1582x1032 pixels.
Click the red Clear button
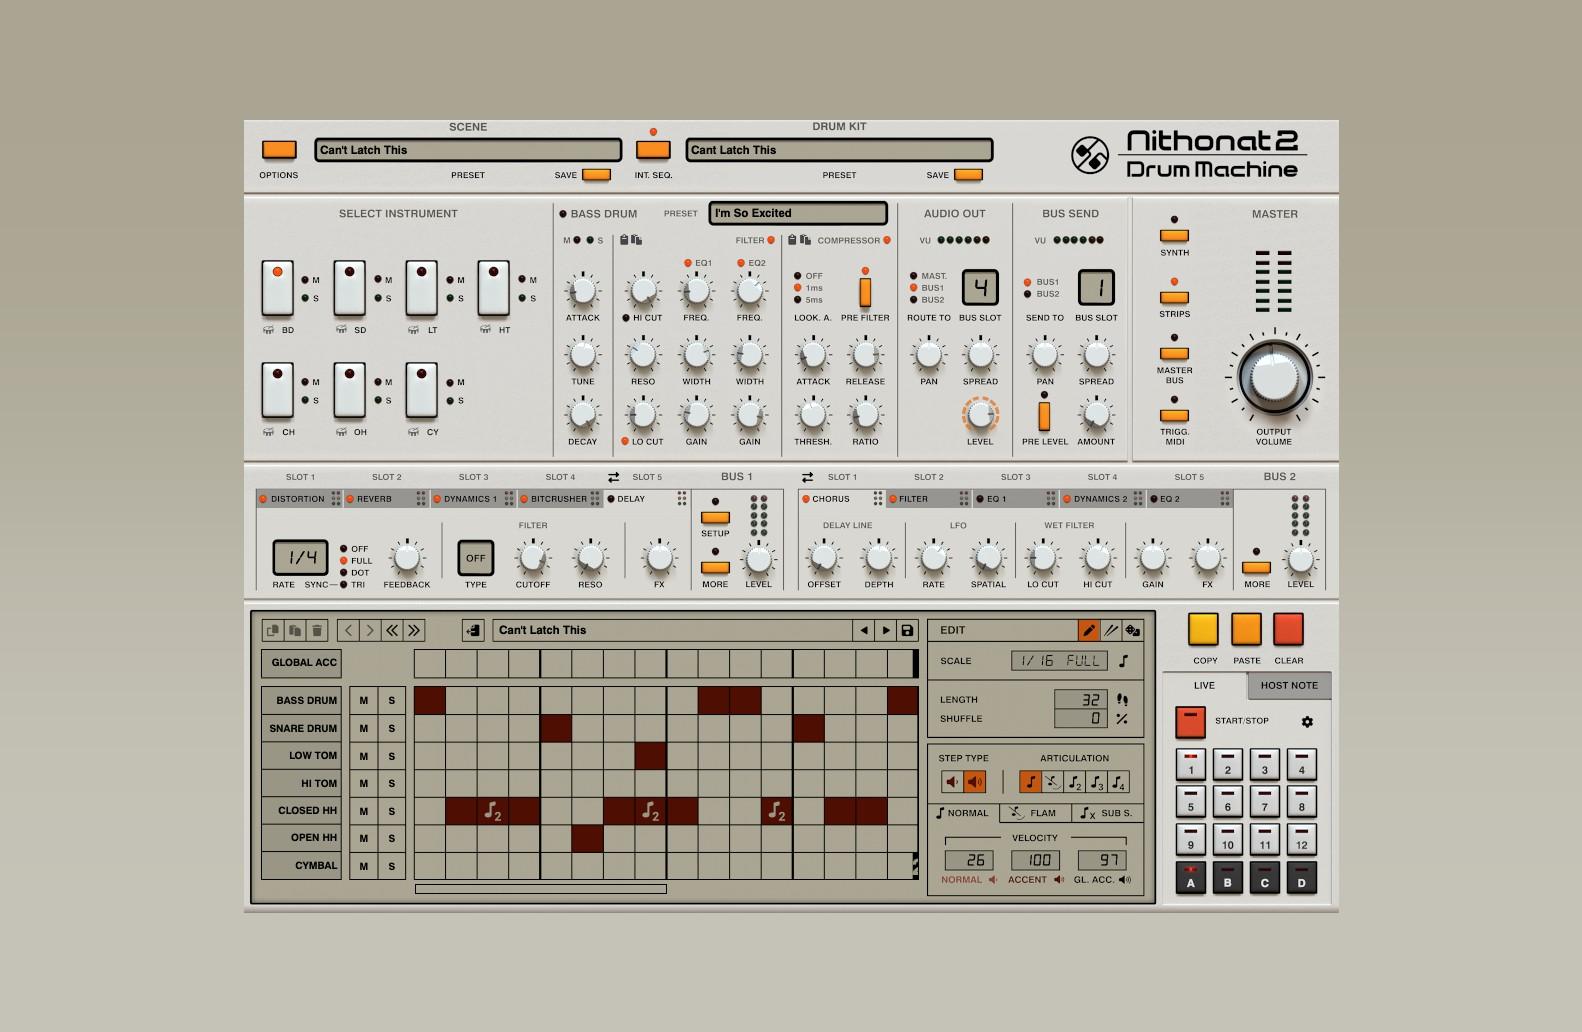1288,629
